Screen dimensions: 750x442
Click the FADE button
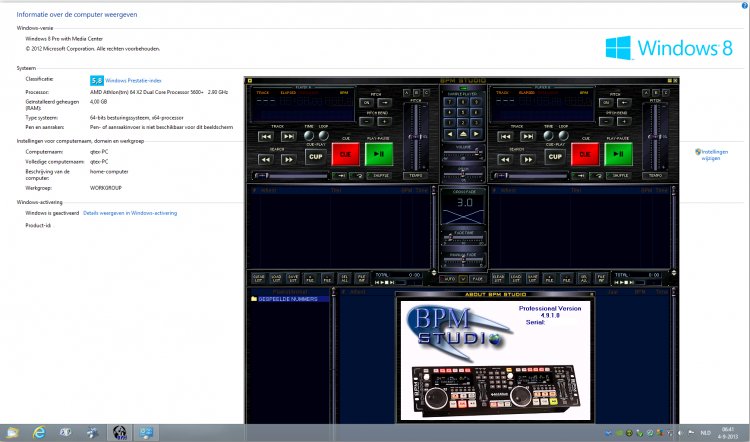[x=477, y=278]
